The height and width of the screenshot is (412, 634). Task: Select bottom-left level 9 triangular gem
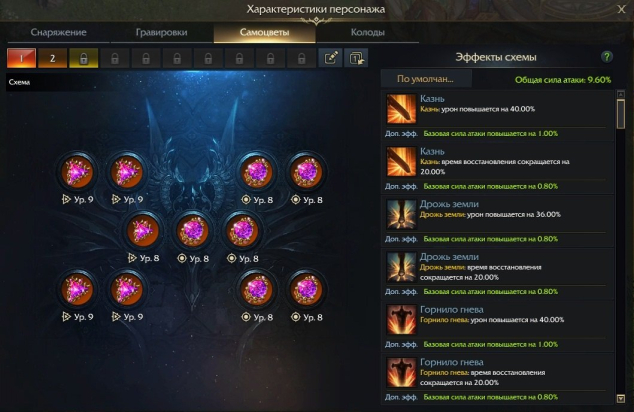pyautogui.click(x=77, y=289)
